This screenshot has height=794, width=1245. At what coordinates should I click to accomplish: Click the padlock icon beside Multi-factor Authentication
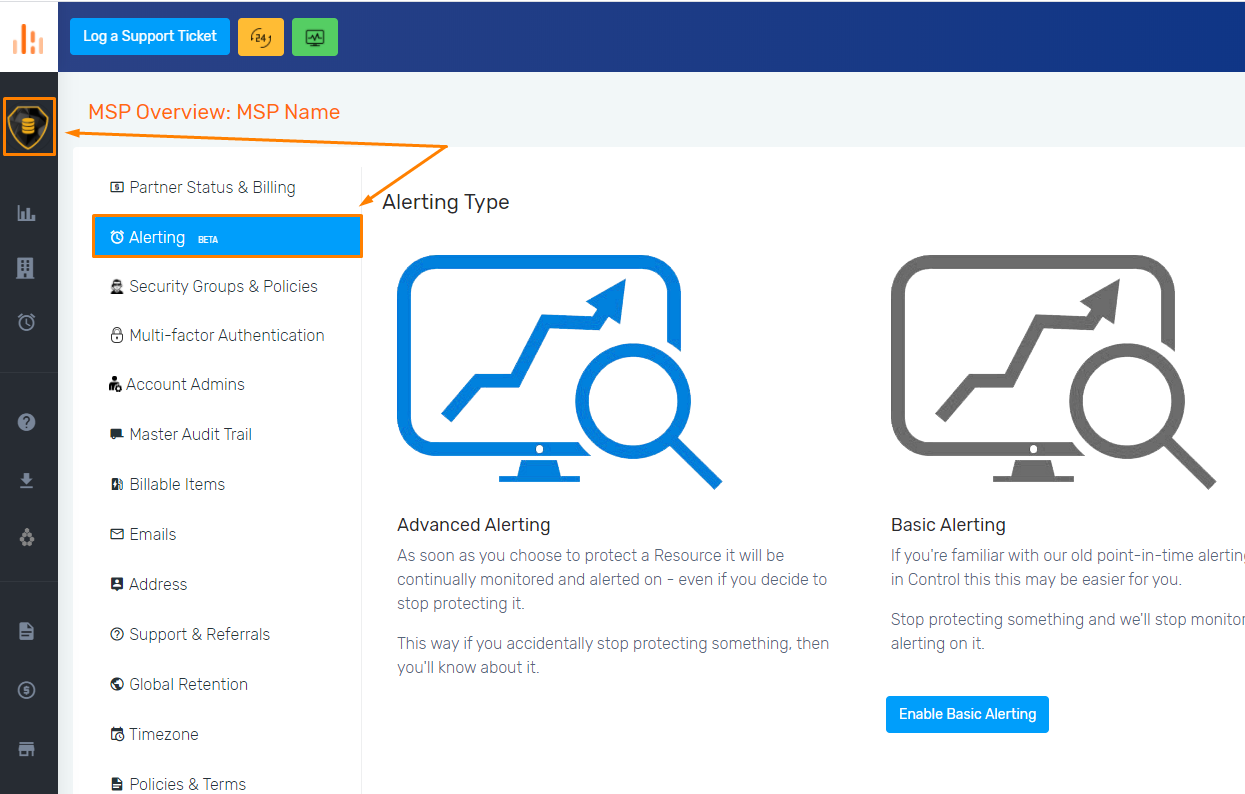pyautogui.click(x=117, y=335)
